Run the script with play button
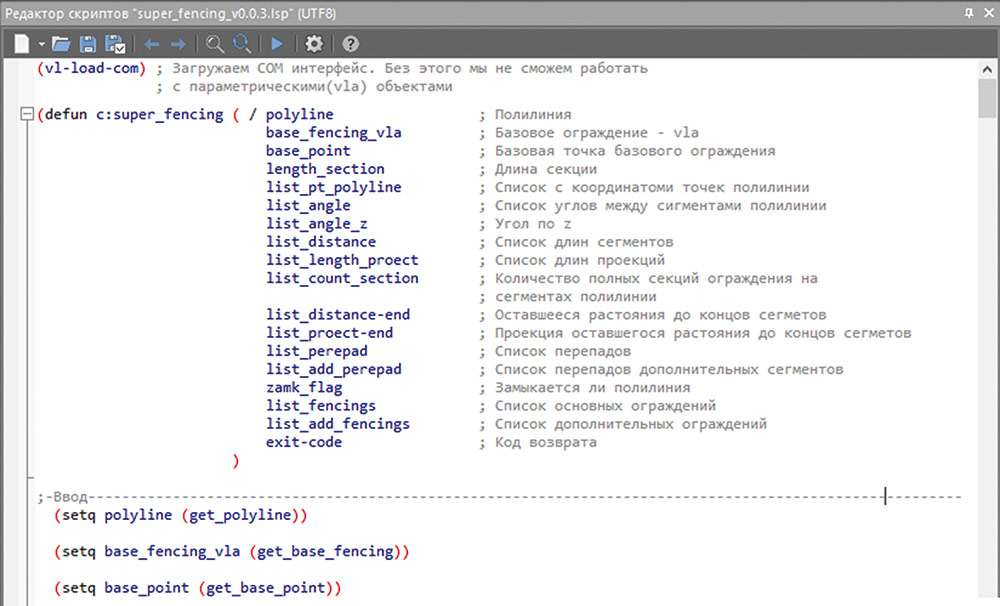This screenshot has width=1000, height=606. click(x=277, y=43)
